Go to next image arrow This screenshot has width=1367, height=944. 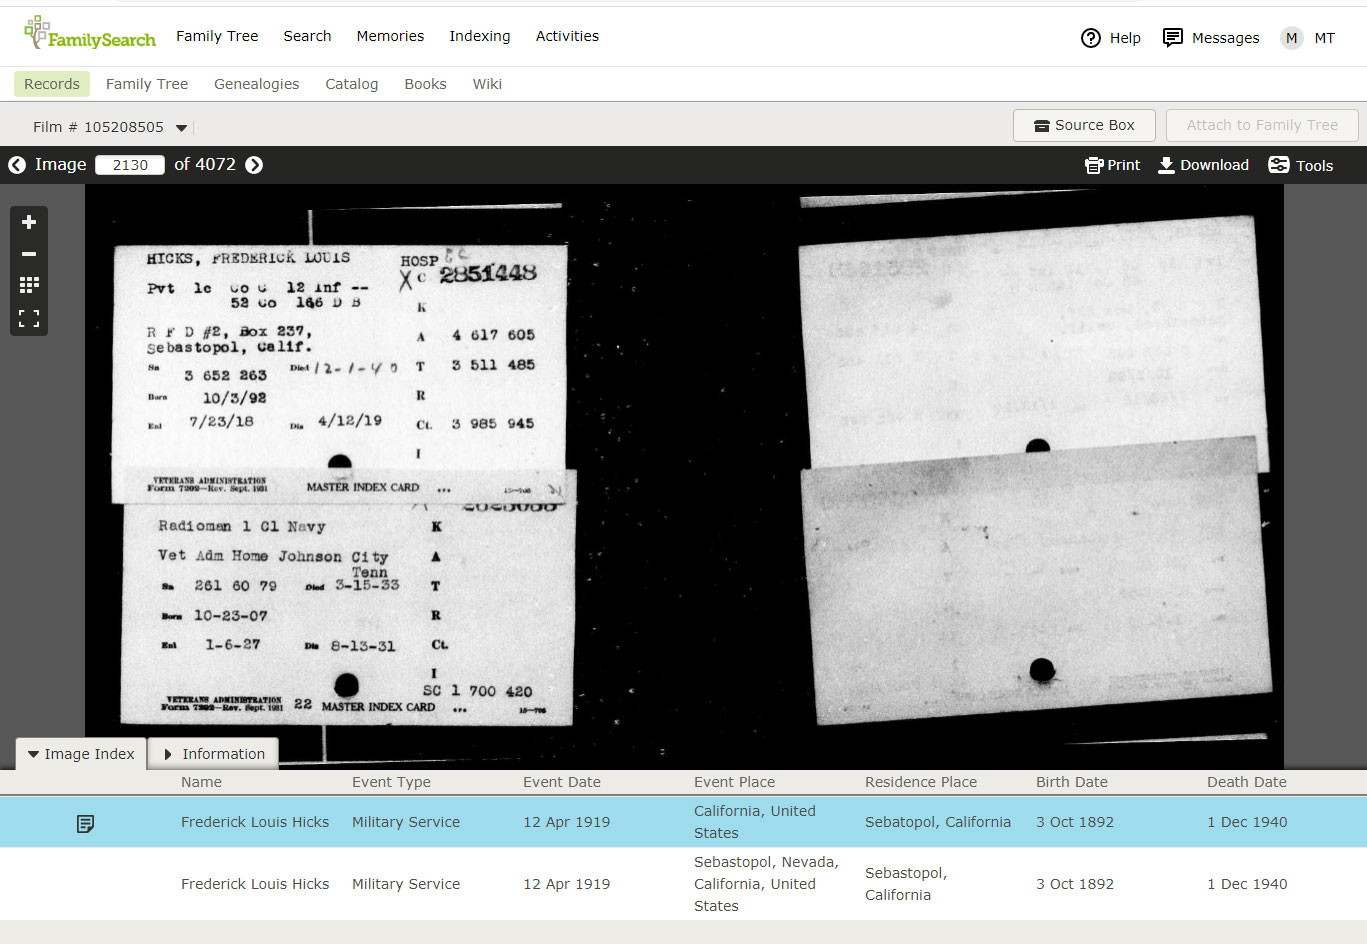pos(254,165)
